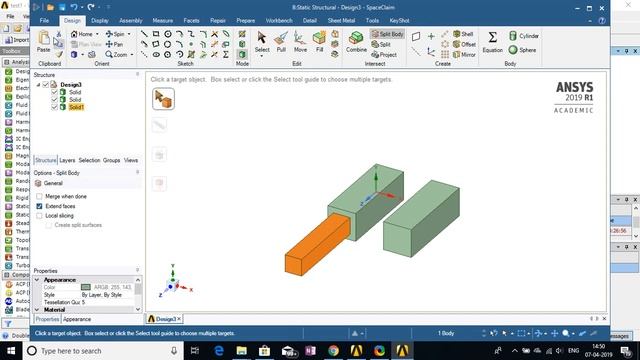Select the Line sketch tool

point(144,34)
